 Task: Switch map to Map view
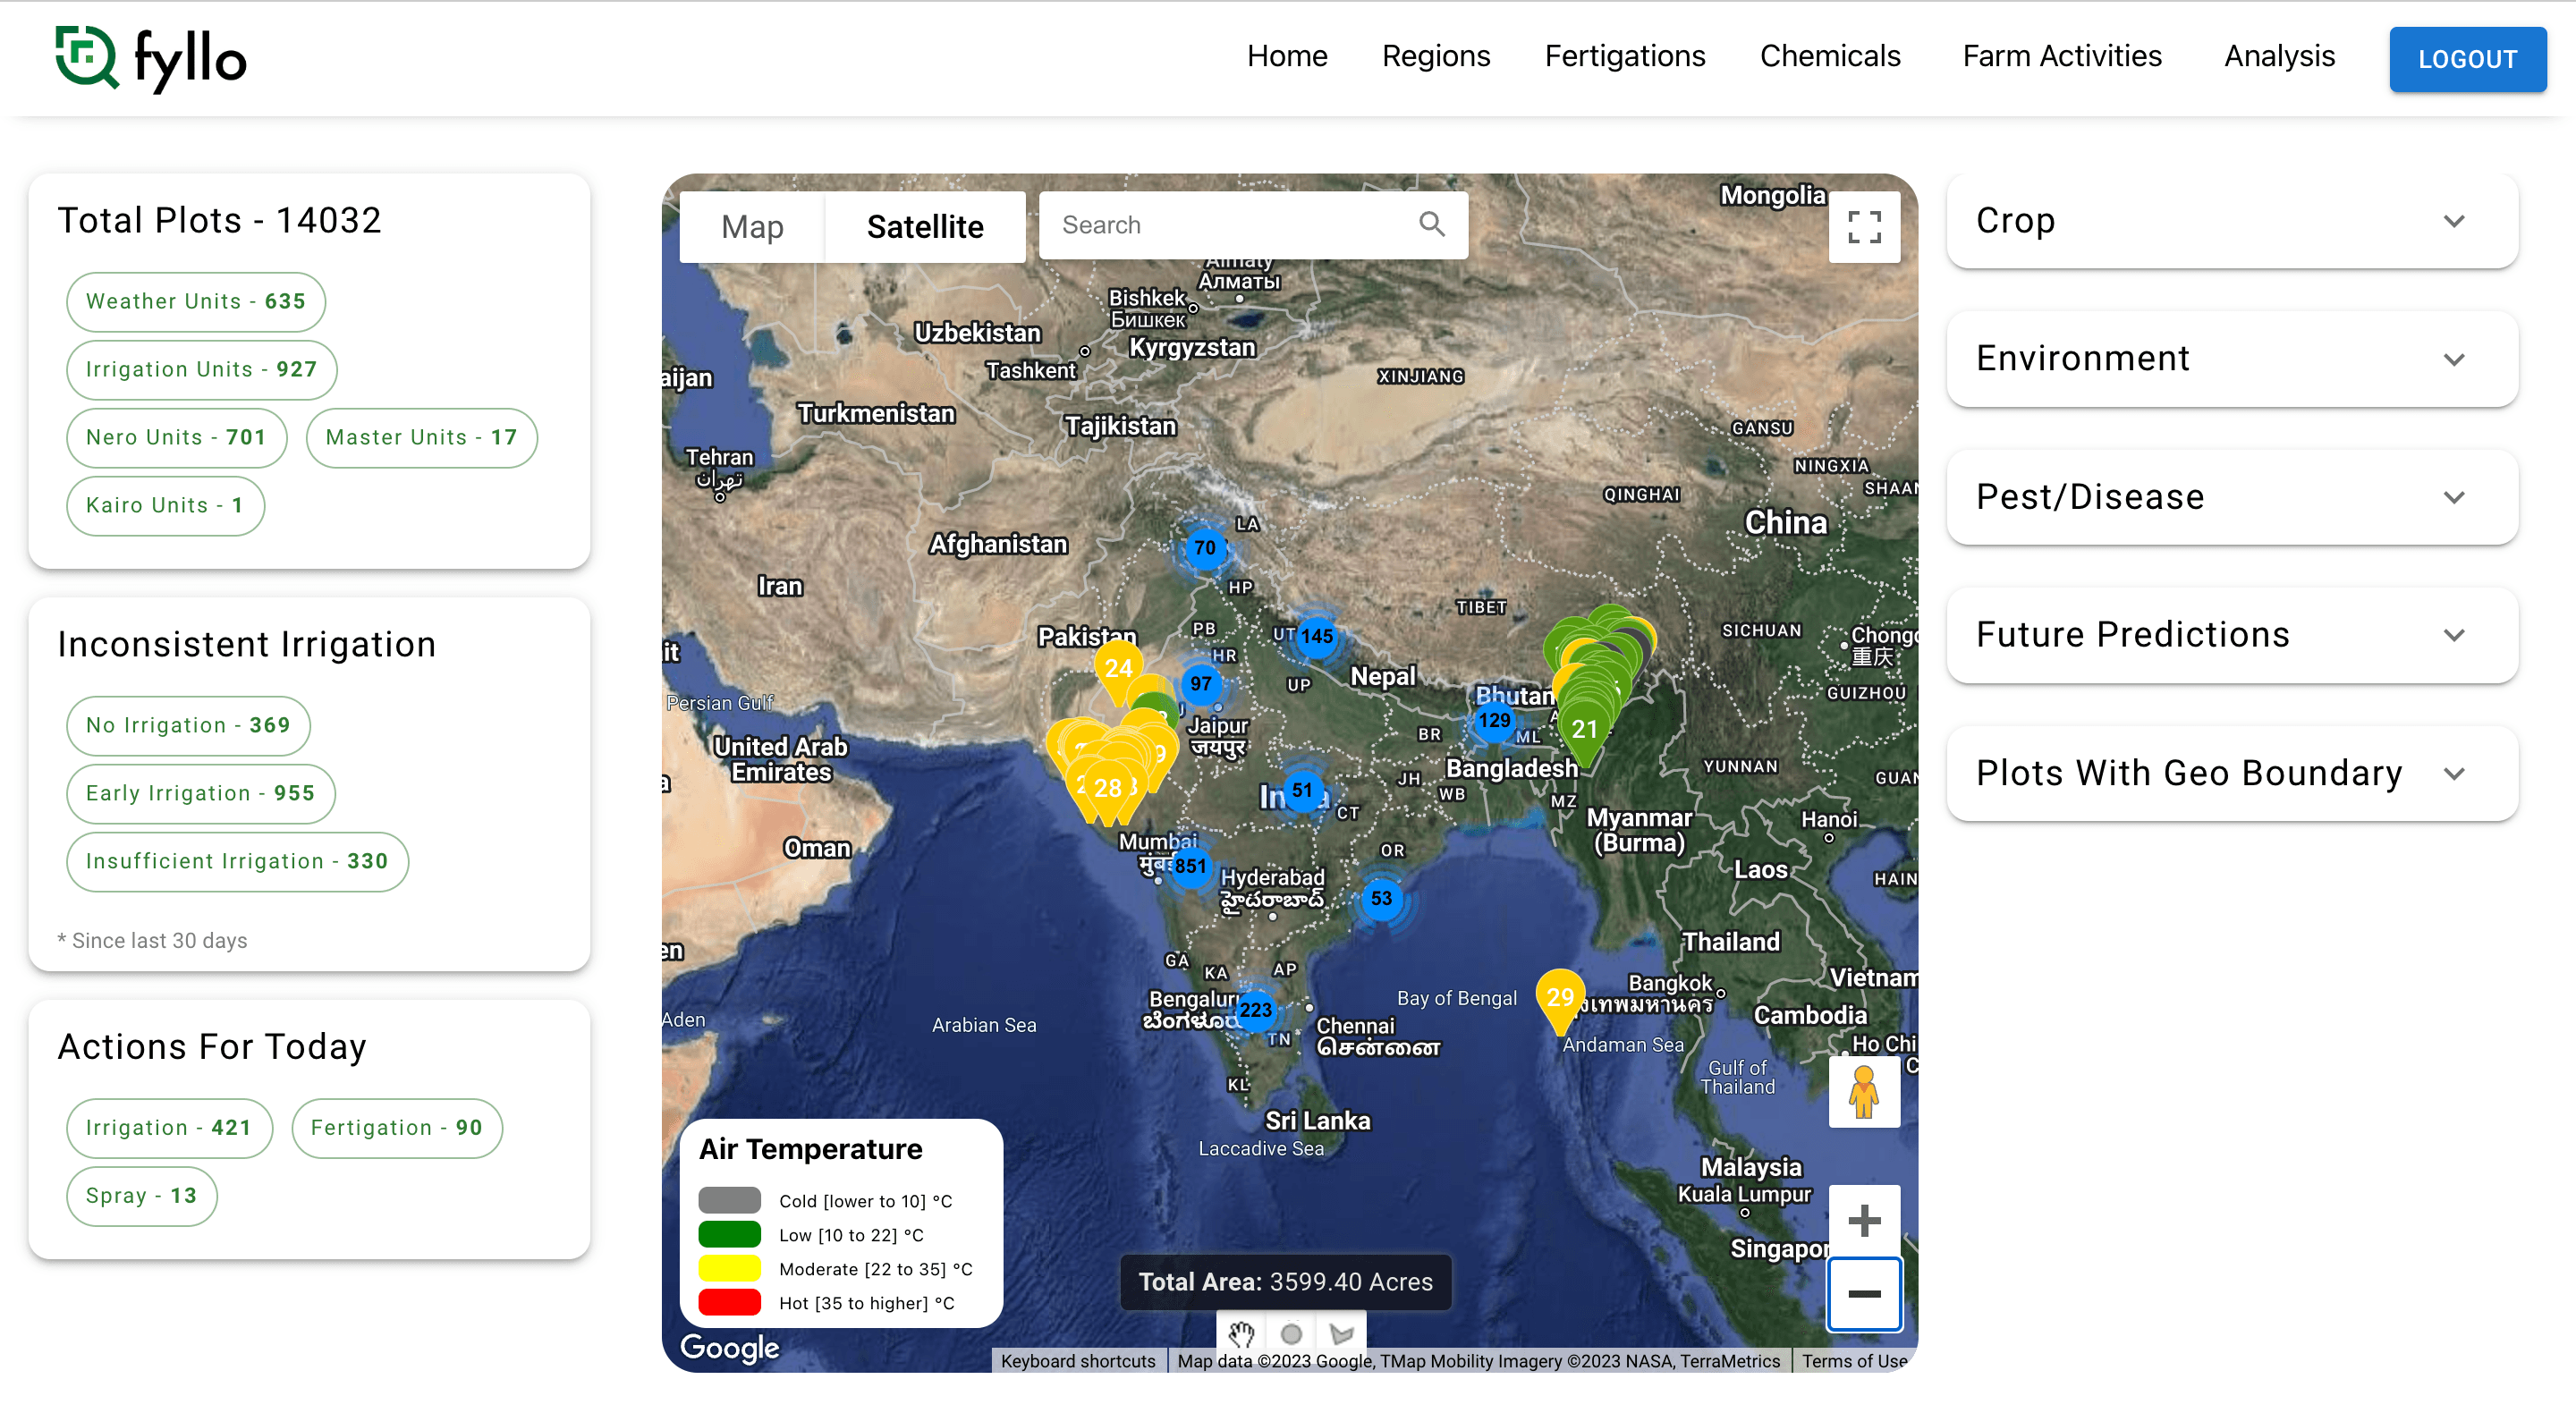tap(752, 227)
